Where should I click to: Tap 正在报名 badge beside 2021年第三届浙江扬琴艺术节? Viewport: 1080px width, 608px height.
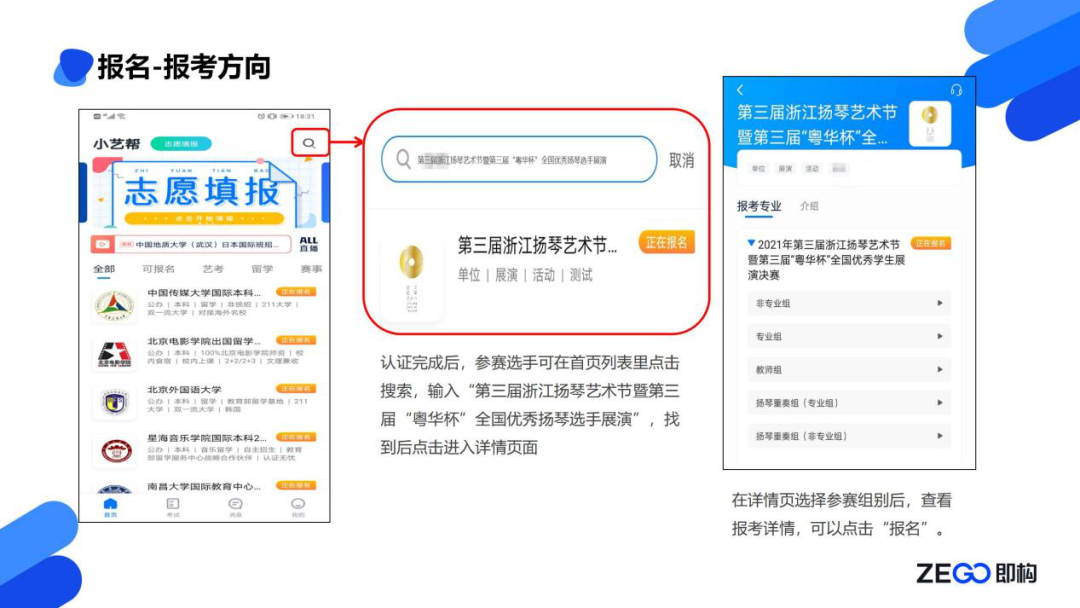[x=931, y=243]
